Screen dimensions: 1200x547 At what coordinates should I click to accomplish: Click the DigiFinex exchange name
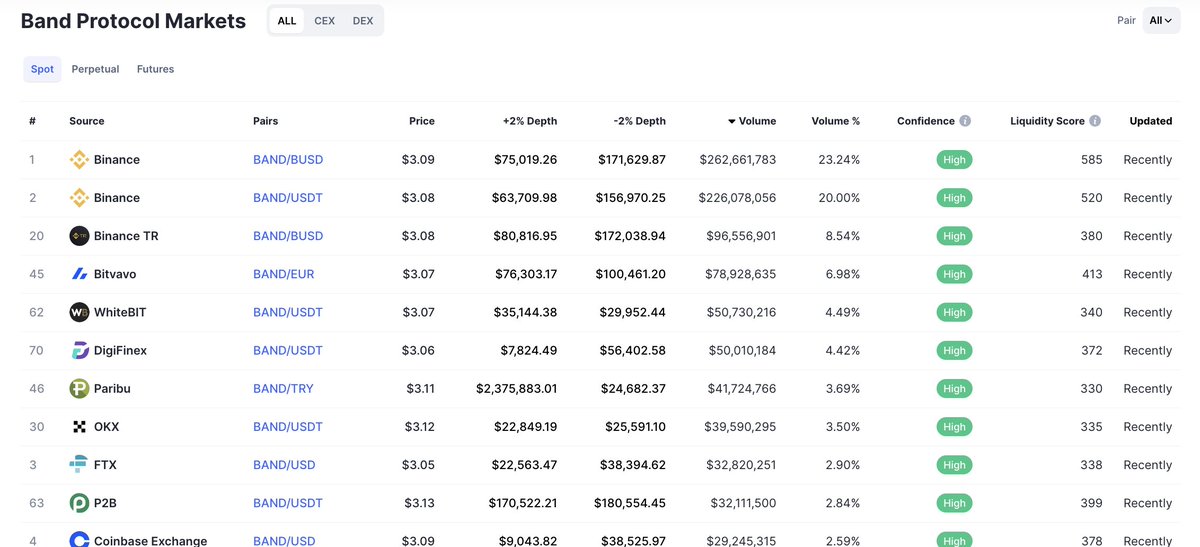tap(120, 350)
